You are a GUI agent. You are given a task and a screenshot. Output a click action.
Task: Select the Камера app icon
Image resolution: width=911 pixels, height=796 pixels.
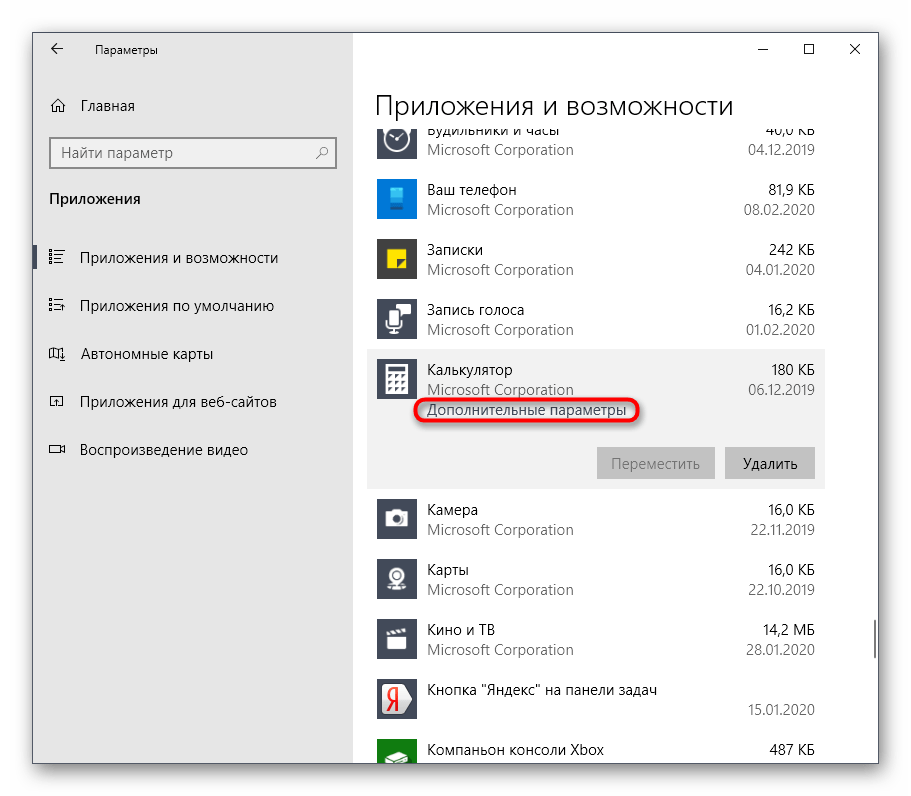click(x=396, y=519)
